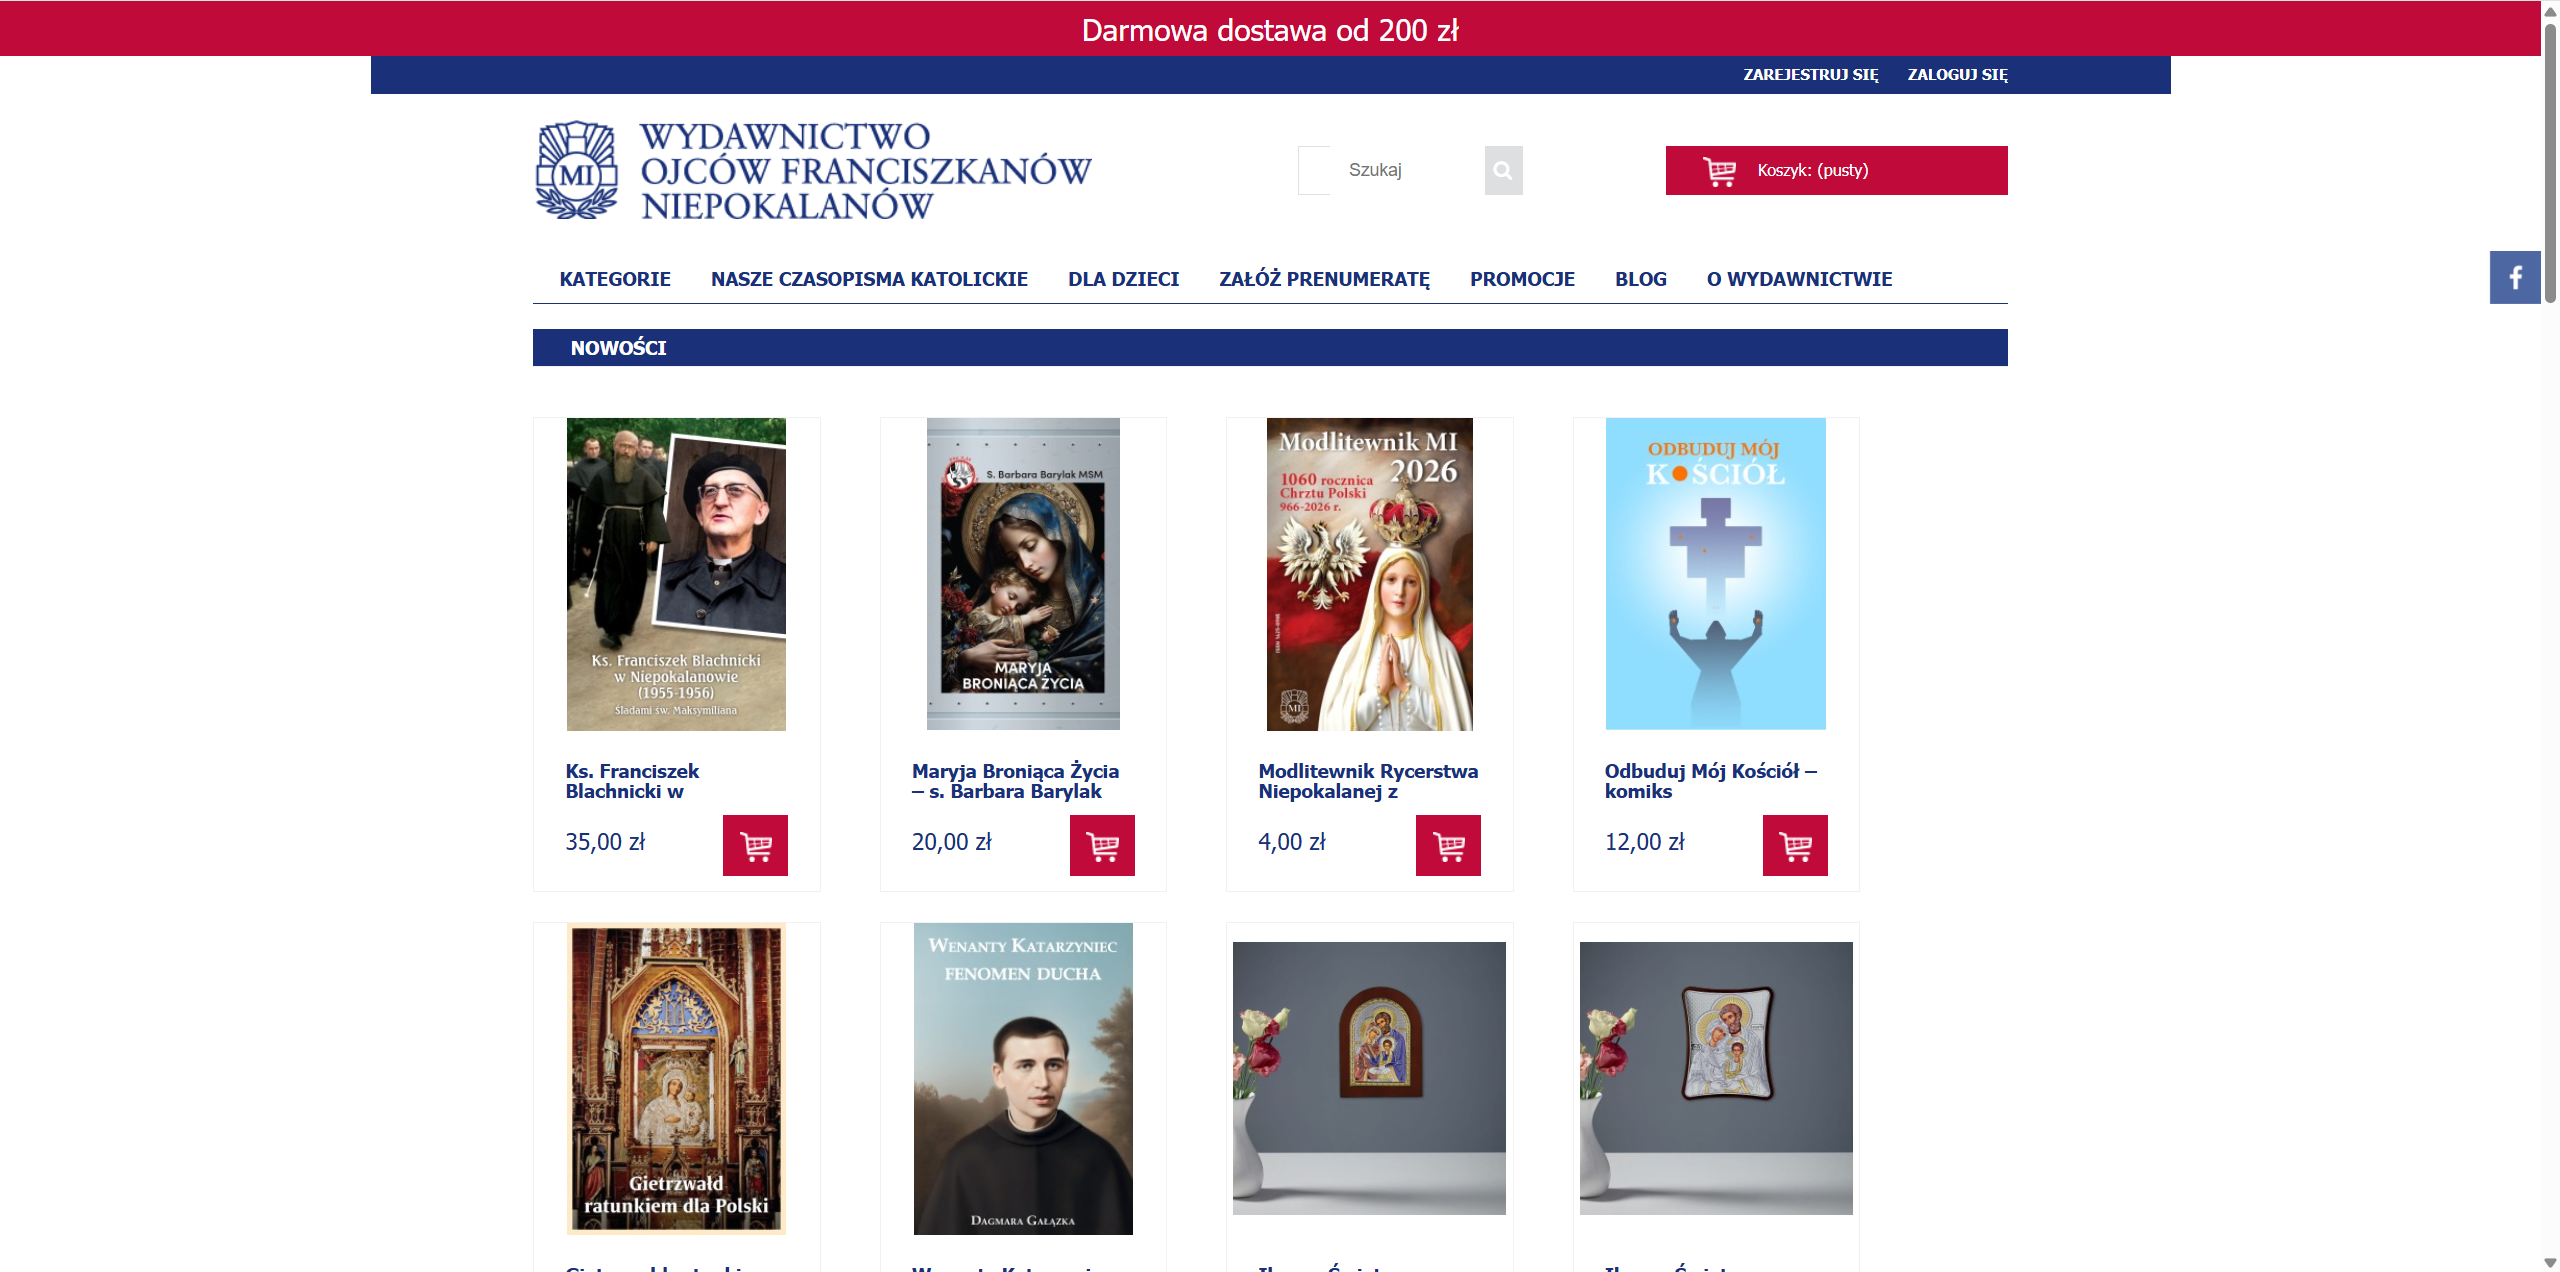Viewport: 2560px width, 1272px height.
Task: Click the Zarejestruj się link
Action: click(x=1810, y=75)
